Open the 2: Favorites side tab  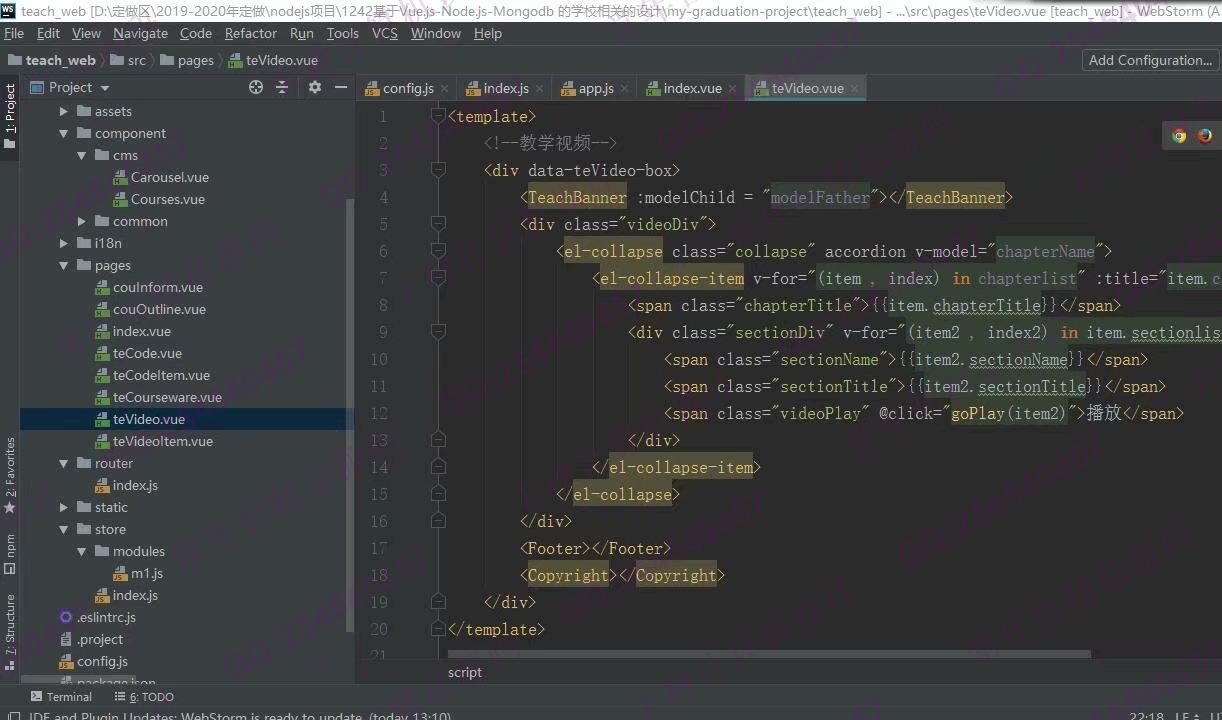pos(10,475)
